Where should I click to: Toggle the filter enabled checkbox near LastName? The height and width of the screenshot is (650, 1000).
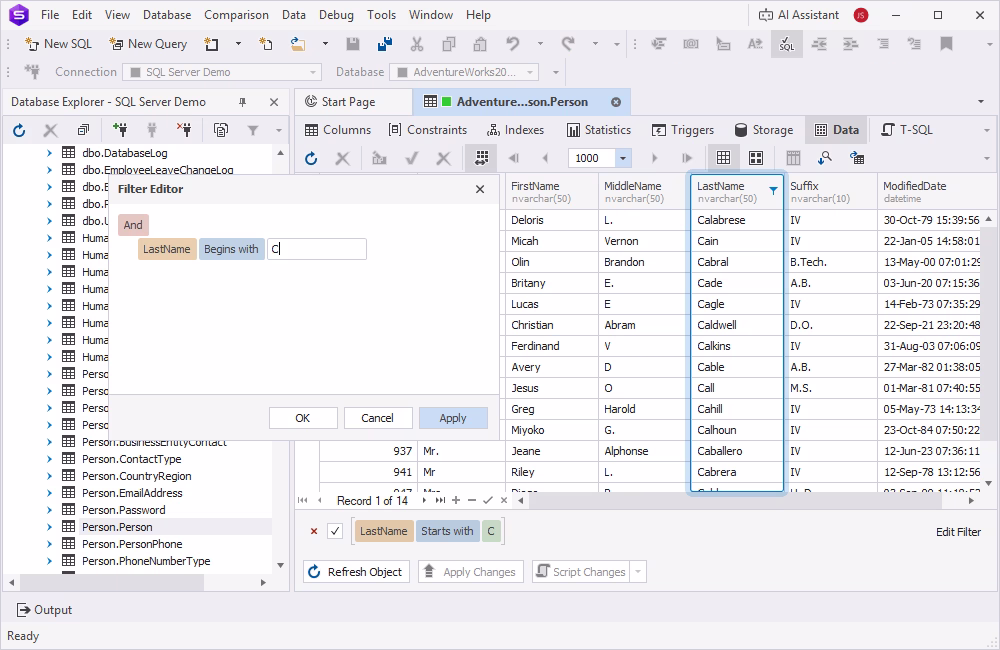tap(334, 531)
